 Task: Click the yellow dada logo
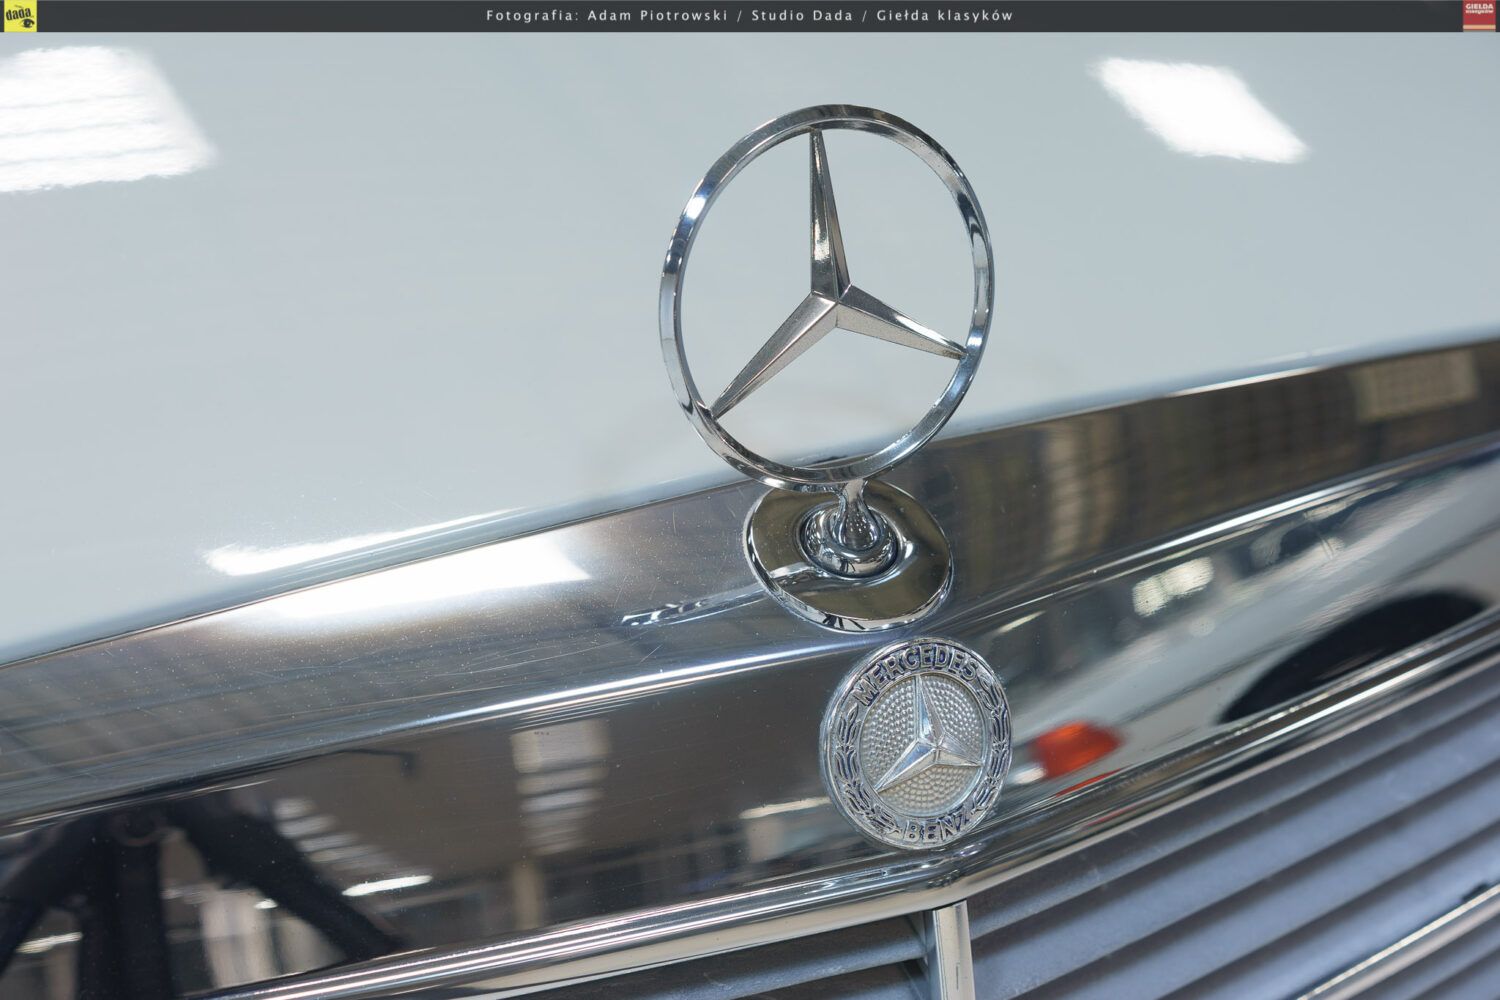click(x=19, y=15)
